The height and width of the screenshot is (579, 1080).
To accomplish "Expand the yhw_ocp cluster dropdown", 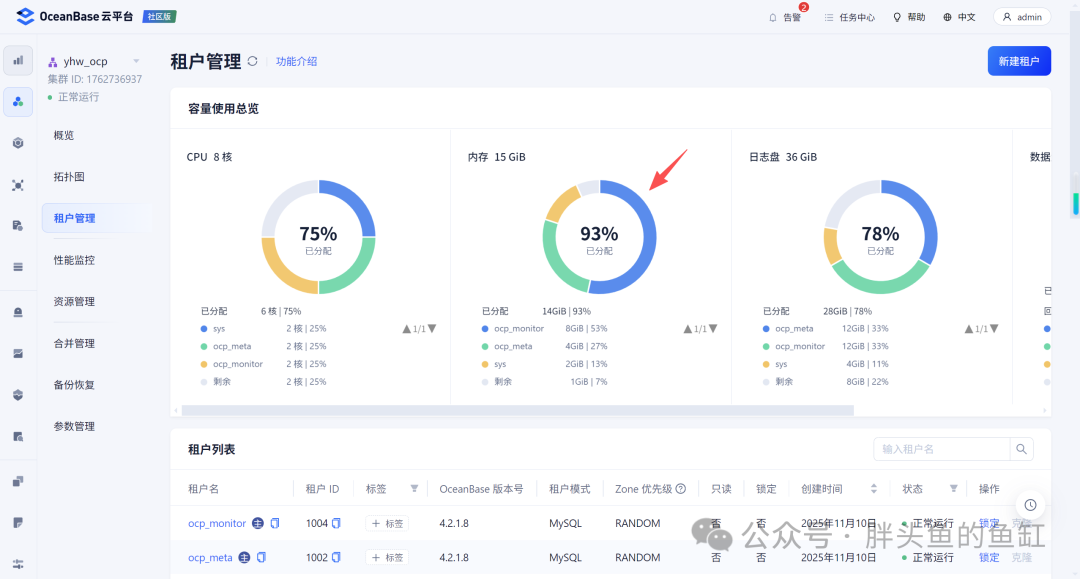I will click(136, 61).
